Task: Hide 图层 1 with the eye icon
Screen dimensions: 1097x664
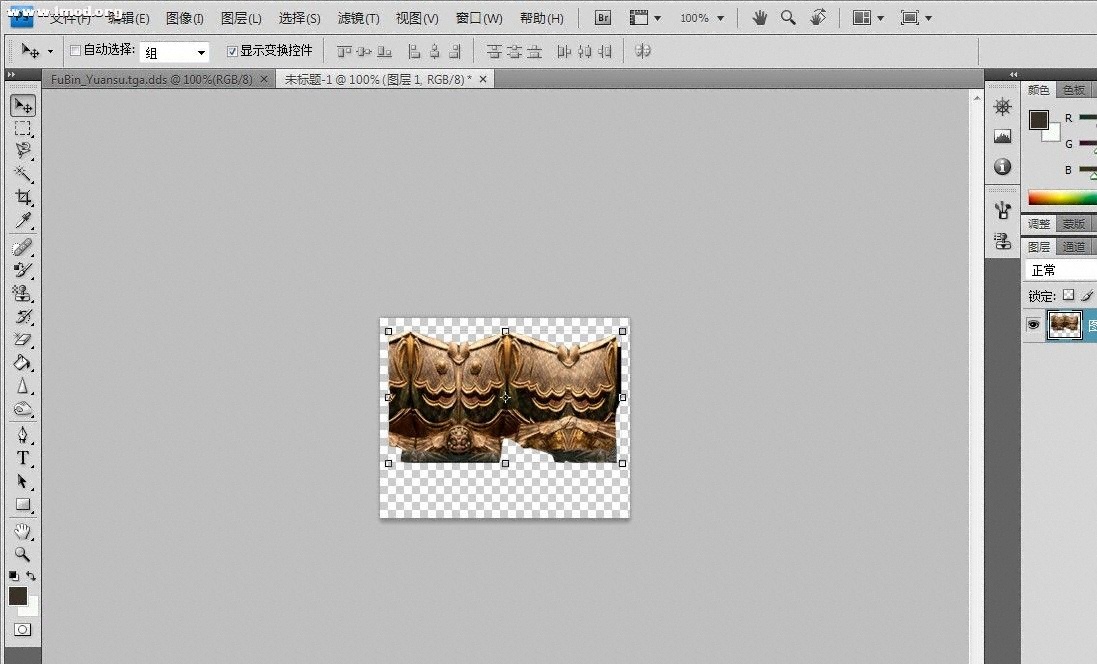Action: (x=1033, y=324)
